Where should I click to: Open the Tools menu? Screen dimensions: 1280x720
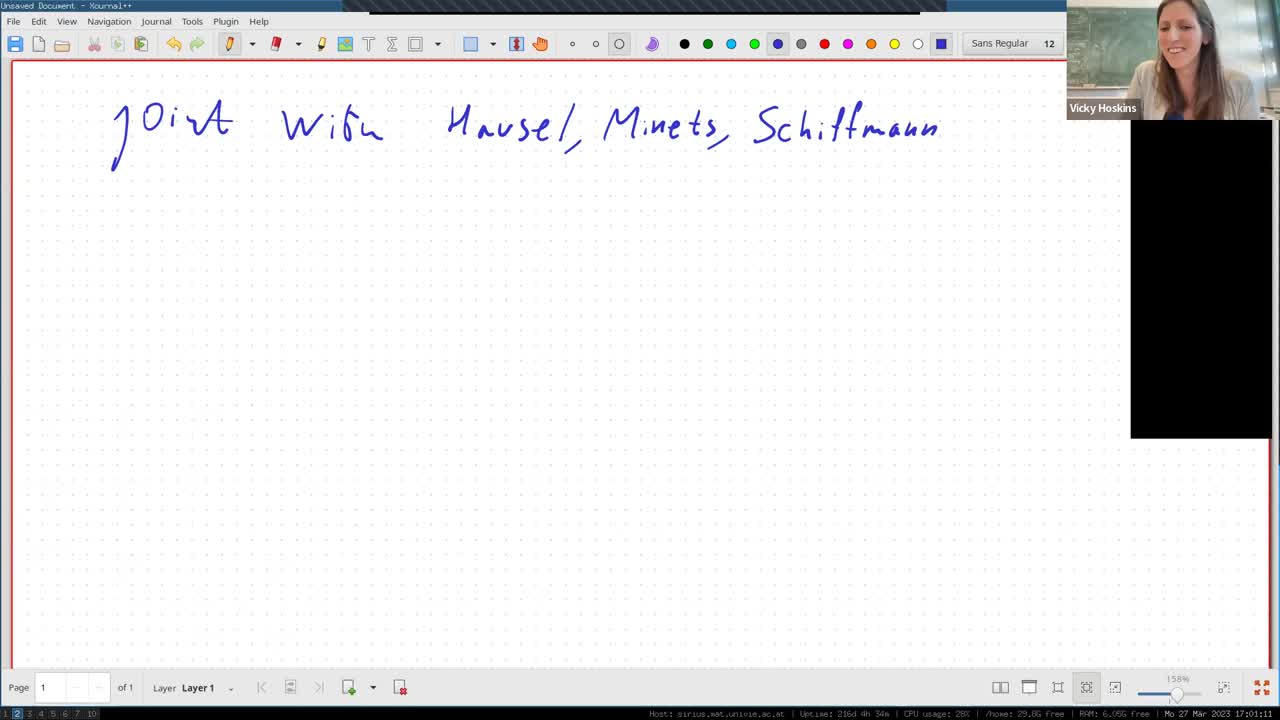pyautogui.click(x=192, y=21)
